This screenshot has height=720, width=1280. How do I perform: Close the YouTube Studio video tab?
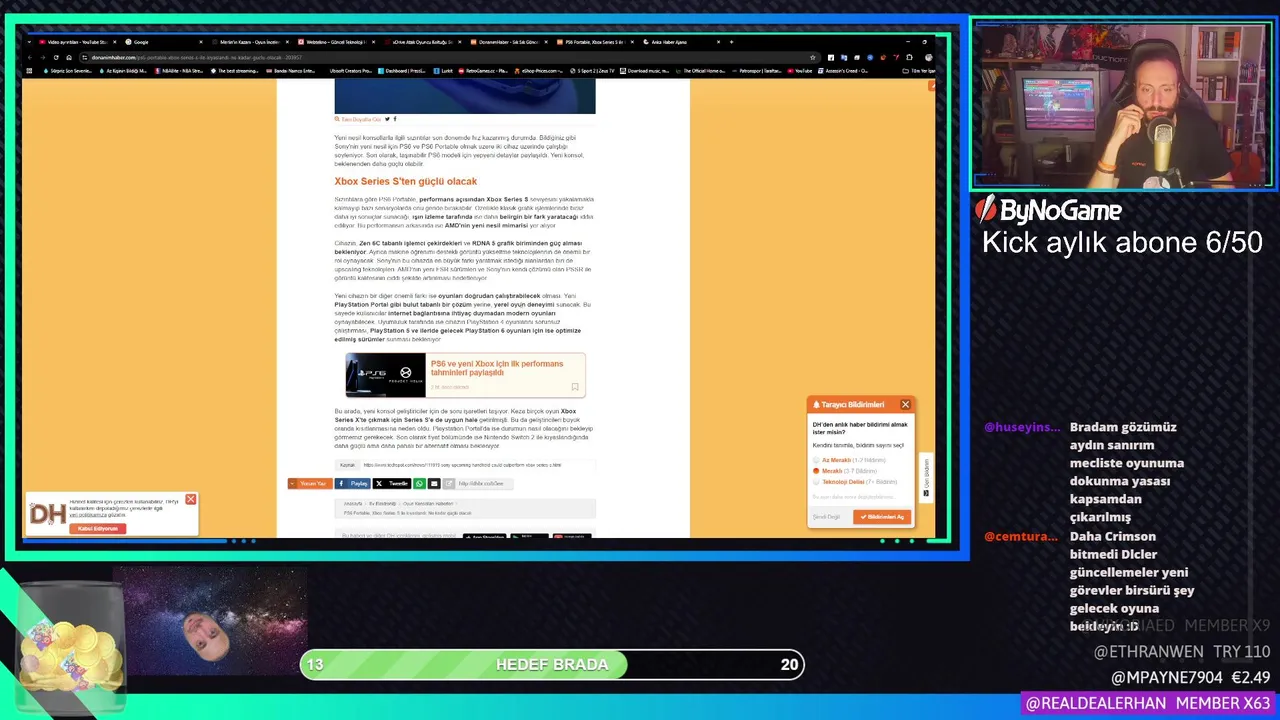pyautogui.click(x=114, y=42)
